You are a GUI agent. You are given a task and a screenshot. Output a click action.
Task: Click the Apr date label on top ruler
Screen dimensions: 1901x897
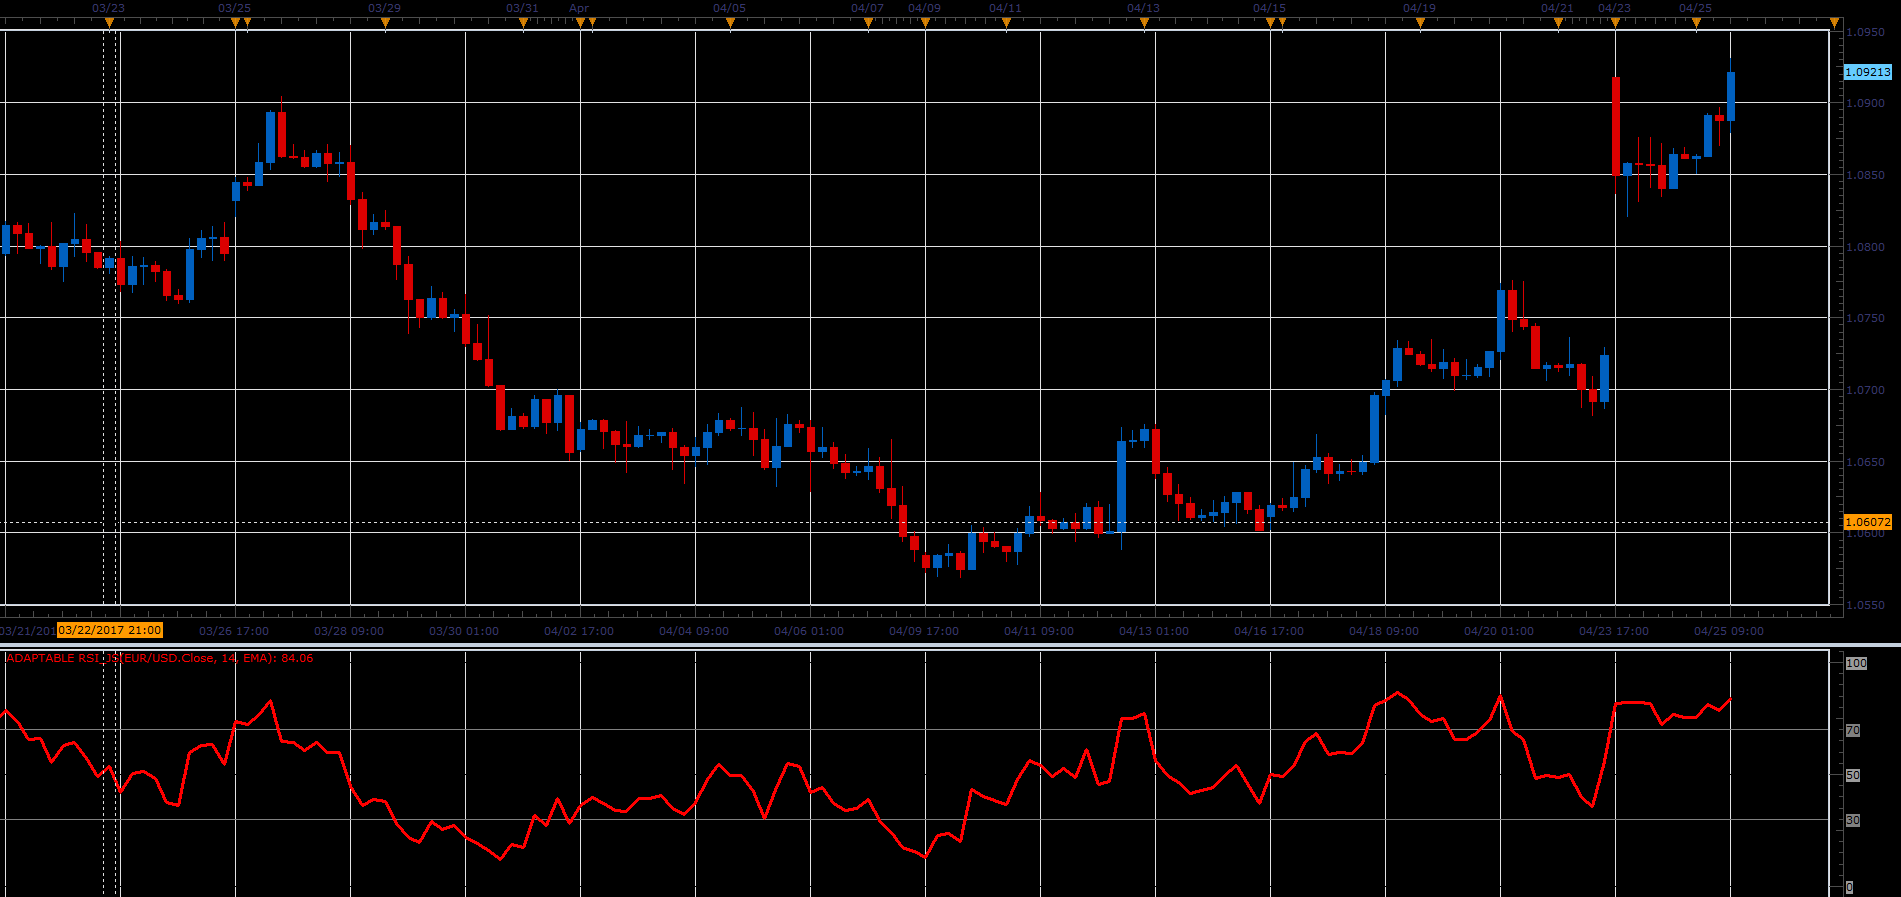pyautogui.click(x=579, y=8)
